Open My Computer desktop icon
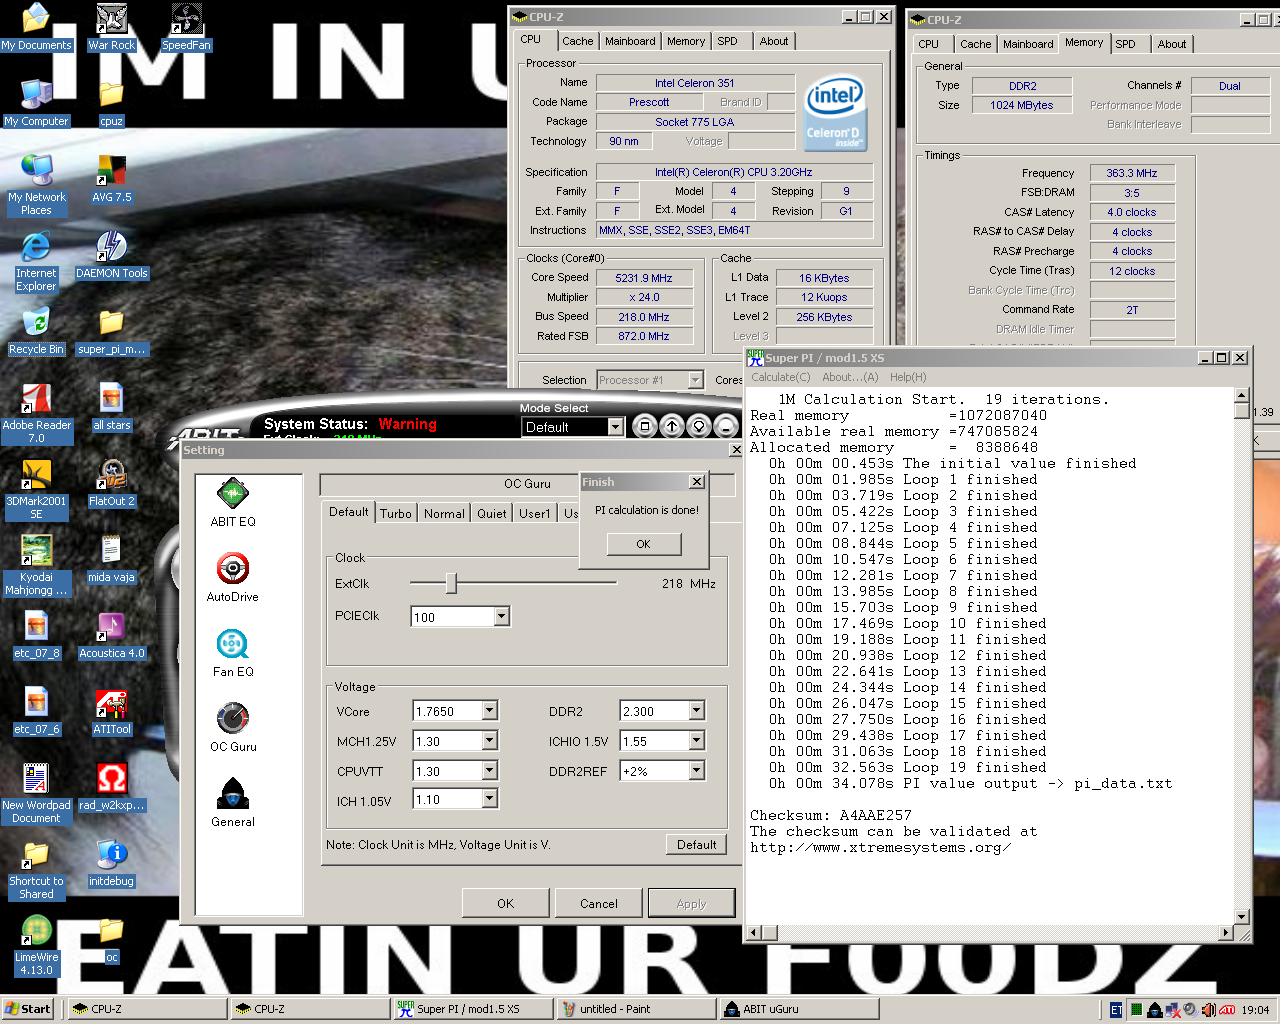Viewport: 1281px width, 1026px height. click(x=36, y=104)
